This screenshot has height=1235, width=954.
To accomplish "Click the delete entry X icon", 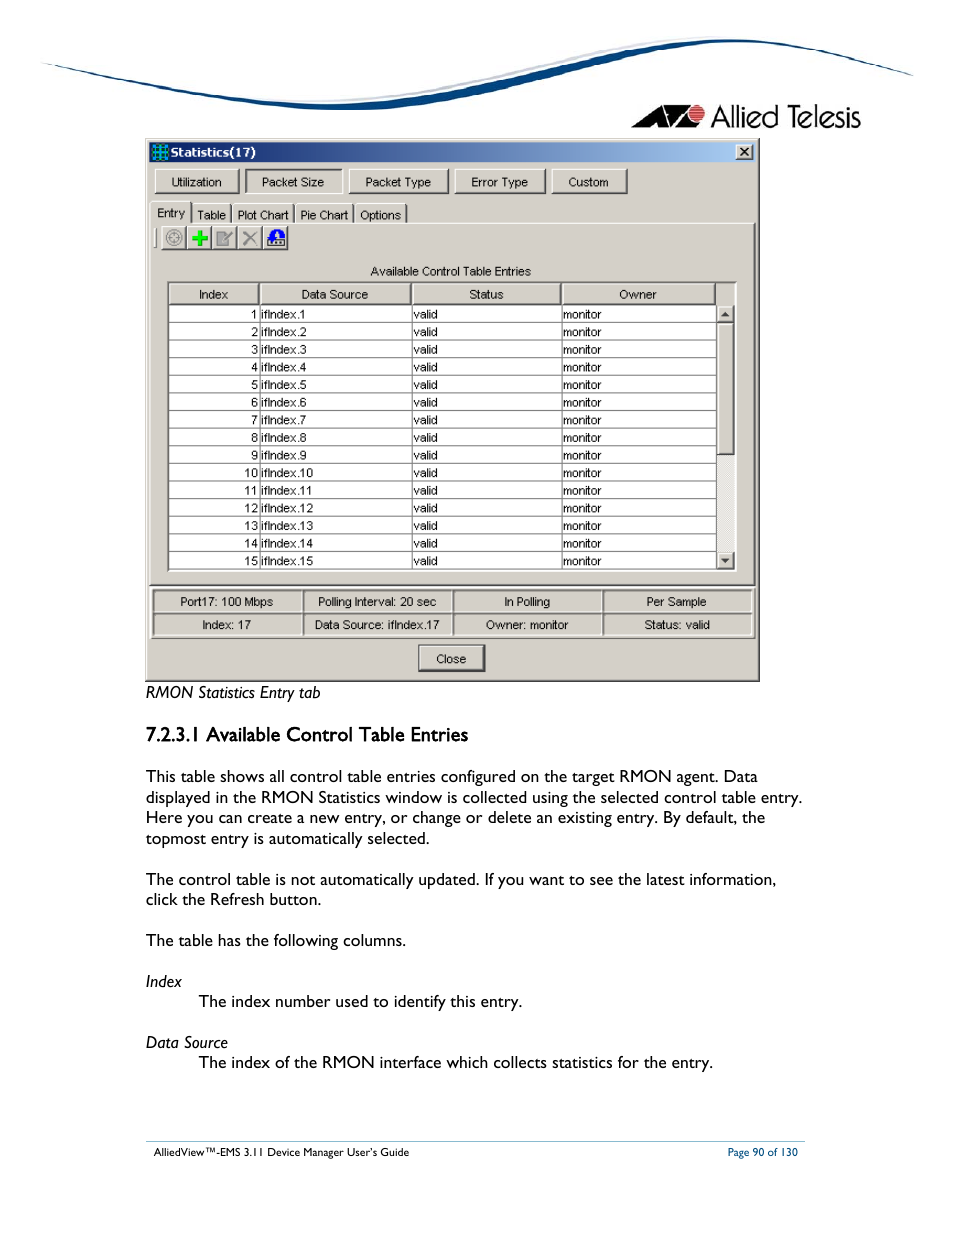I will (x=250, y=238).
